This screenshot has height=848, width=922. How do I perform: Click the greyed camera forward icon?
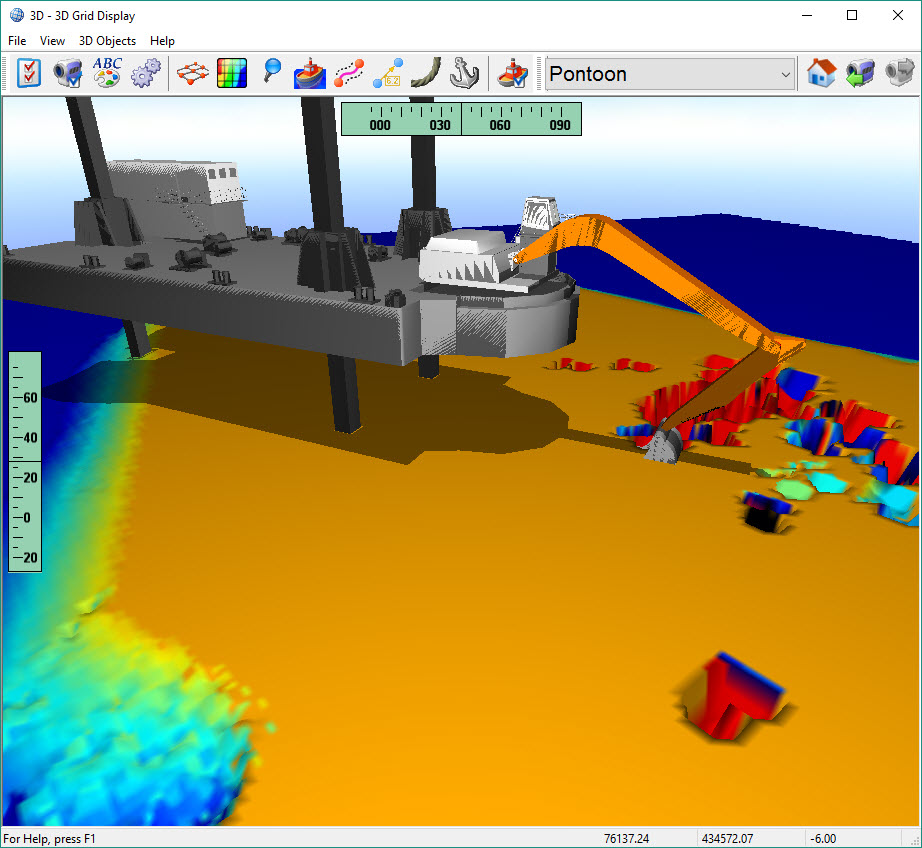[900, 74]
